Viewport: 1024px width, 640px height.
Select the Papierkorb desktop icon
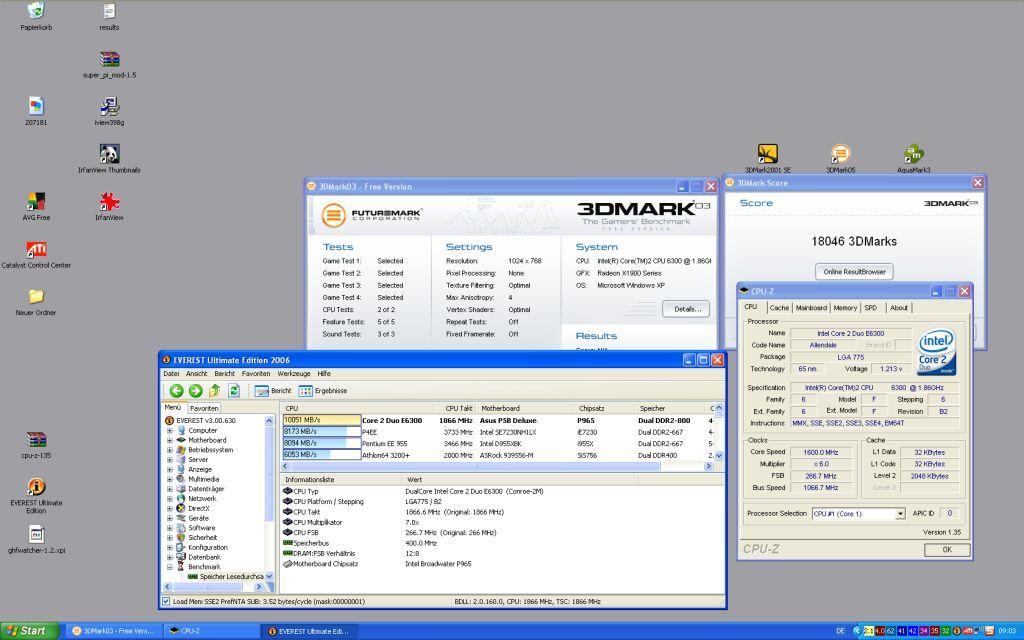36,16
